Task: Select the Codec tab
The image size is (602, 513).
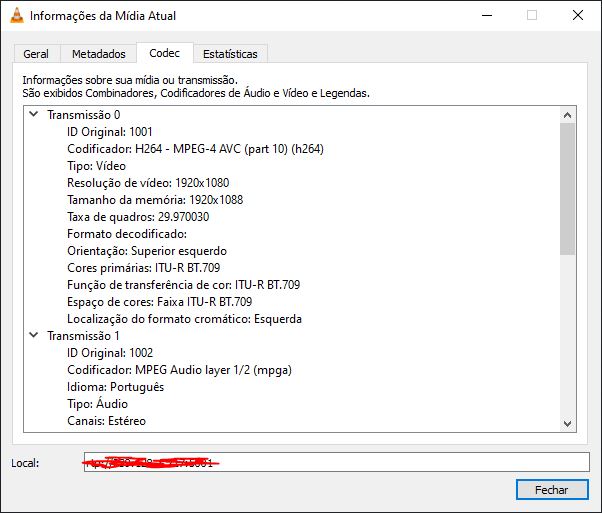Action: [x=164, y=53]
